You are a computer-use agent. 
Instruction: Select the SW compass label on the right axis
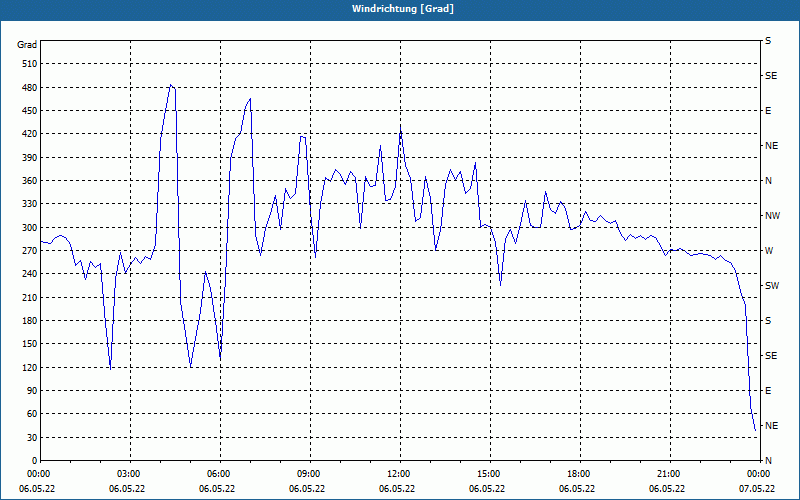[772, 286]
